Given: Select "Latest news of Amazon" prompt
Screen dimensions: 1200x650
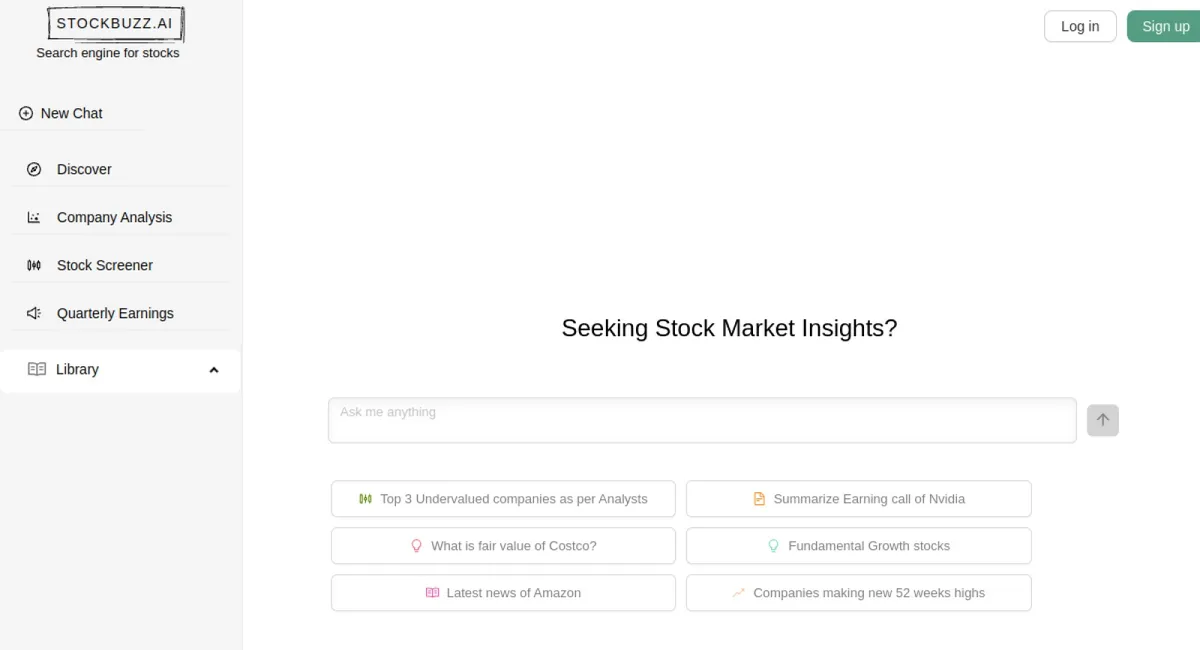Looking at the screenshot, I should tap(503, 593).
